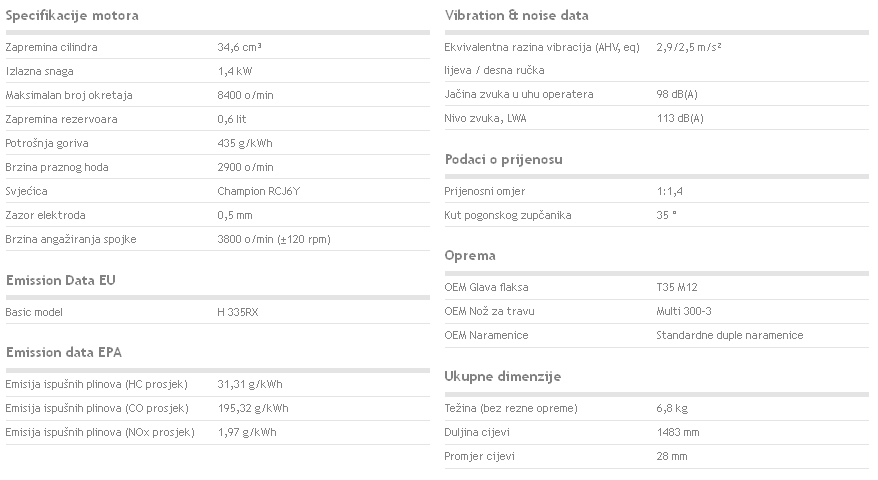Select the Maksimalan broj okretaja label

tap(69, 95)
